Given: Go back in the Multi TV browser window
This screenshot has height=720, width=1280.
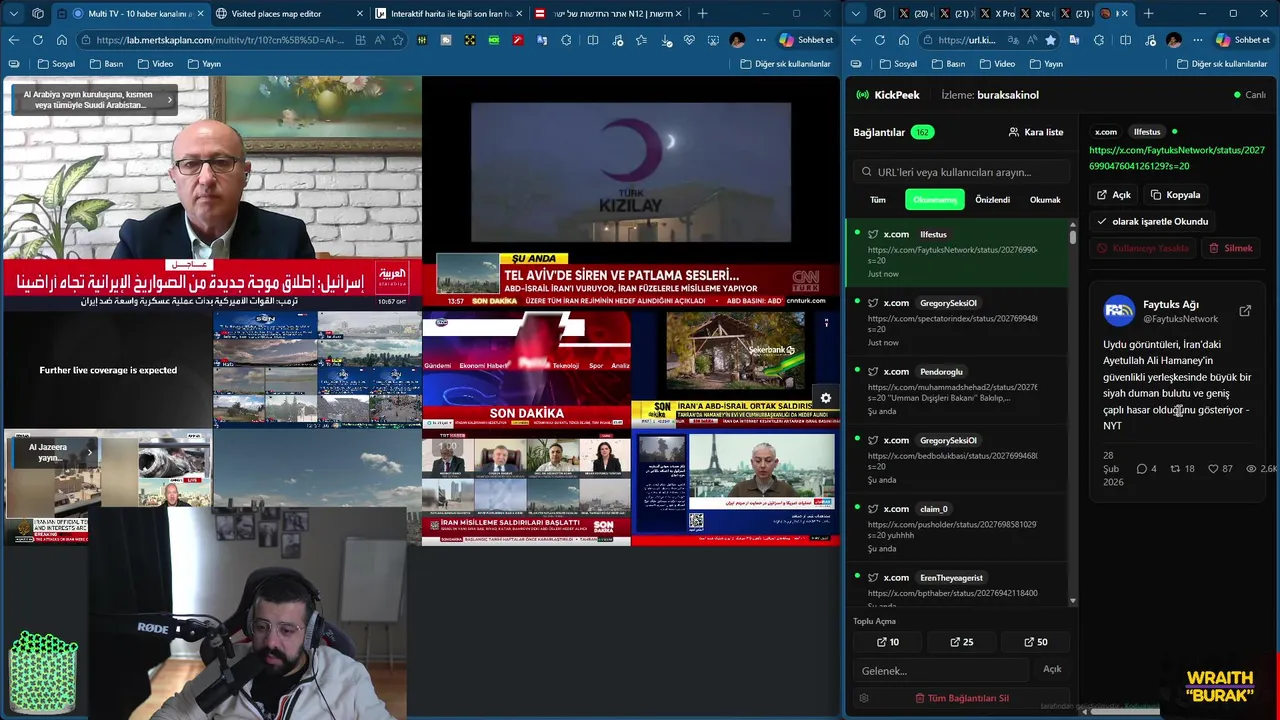Looking at the screenshot, I should [x=13, y=40].
